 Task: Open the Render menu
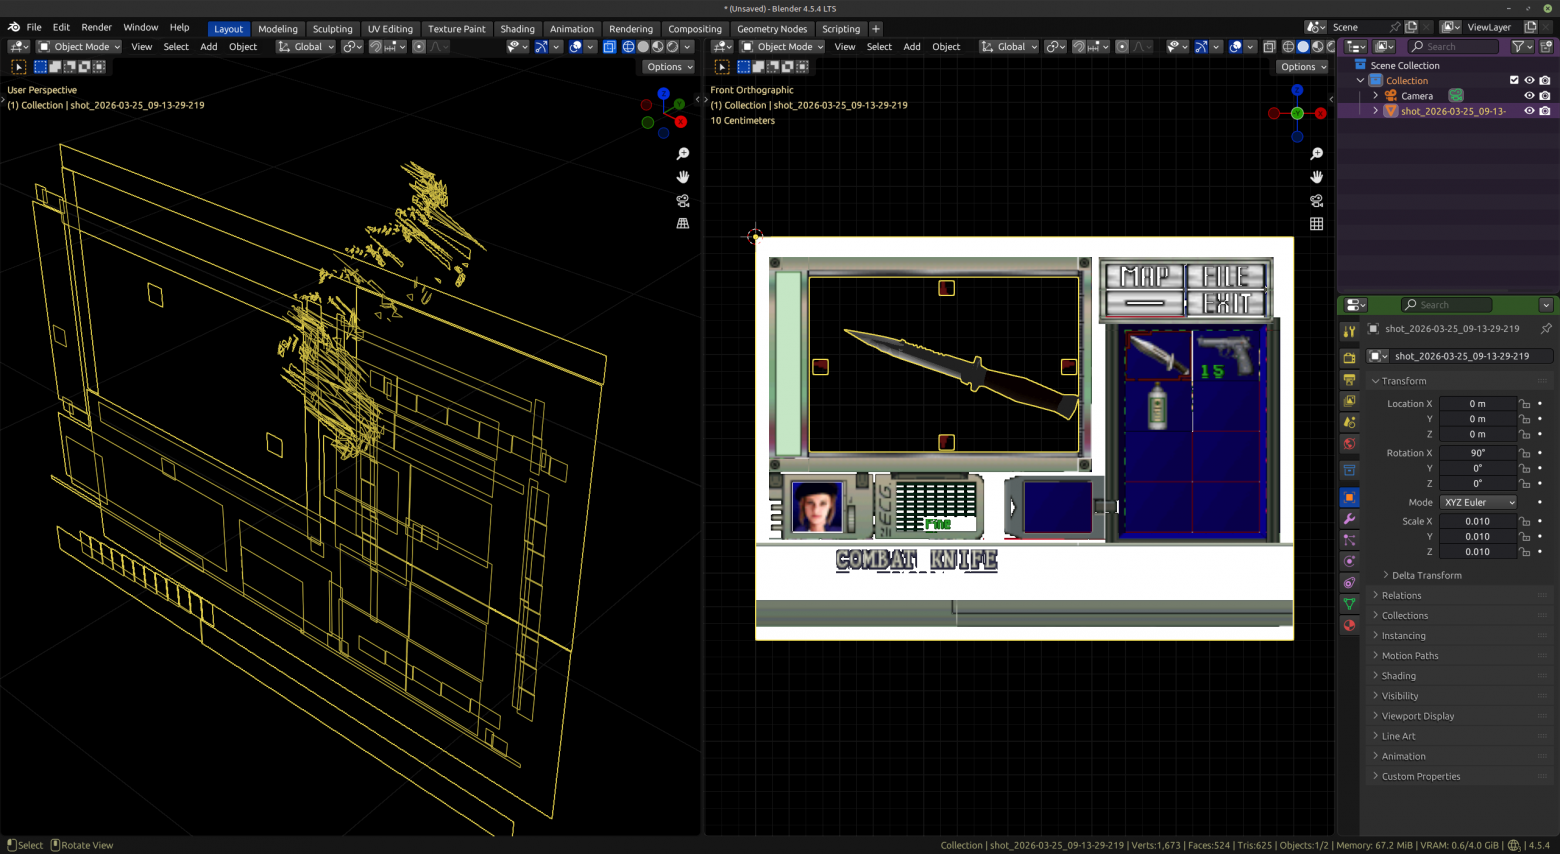click(96, 28)
